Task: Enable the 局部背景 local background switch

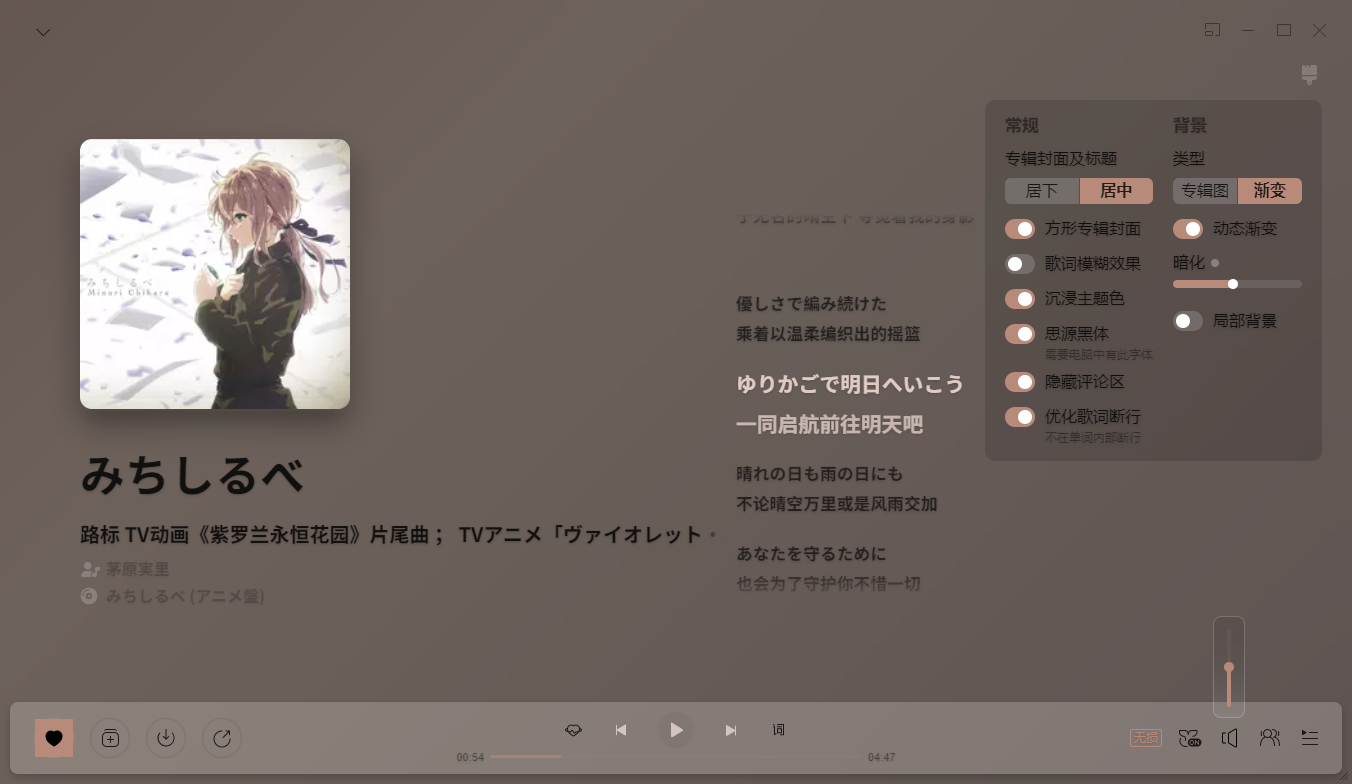Action: pos(1187,320)
